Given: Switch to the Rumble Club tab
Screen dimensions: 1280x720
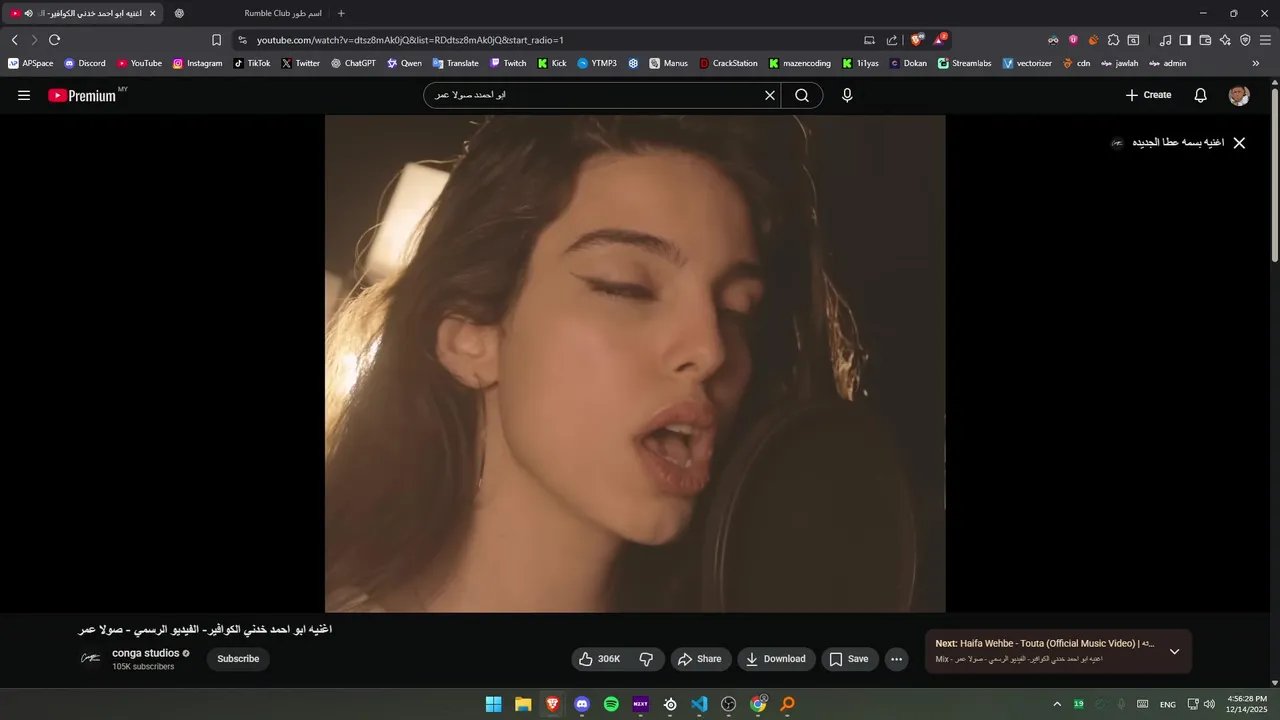Looking at the screenshot, I should pos(284,13).
